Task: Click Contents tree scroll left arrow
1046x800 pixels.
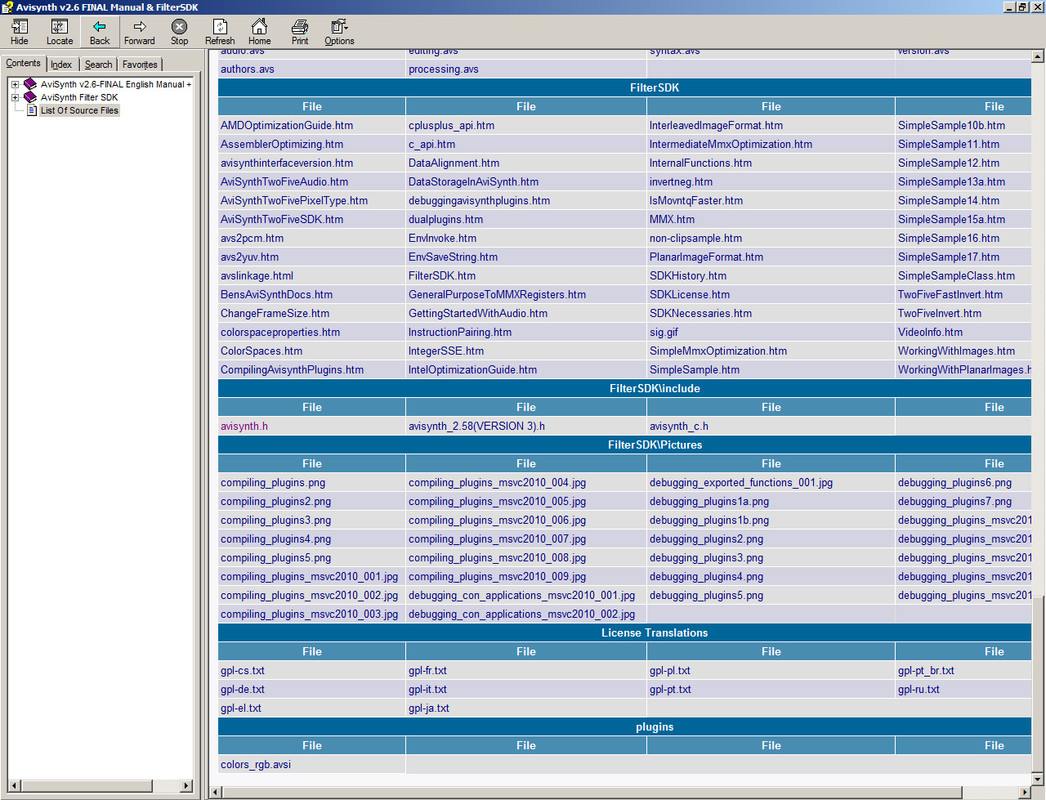Action: coord(15,786)
